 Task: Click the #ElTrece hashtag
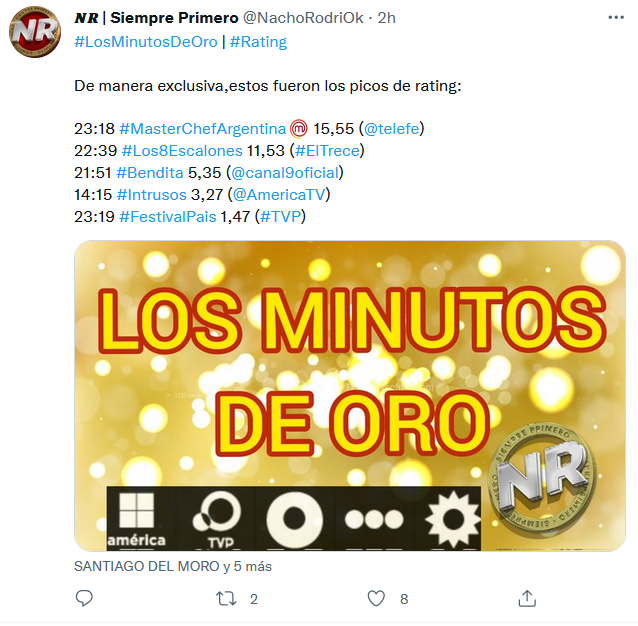[x=327, y=151]
